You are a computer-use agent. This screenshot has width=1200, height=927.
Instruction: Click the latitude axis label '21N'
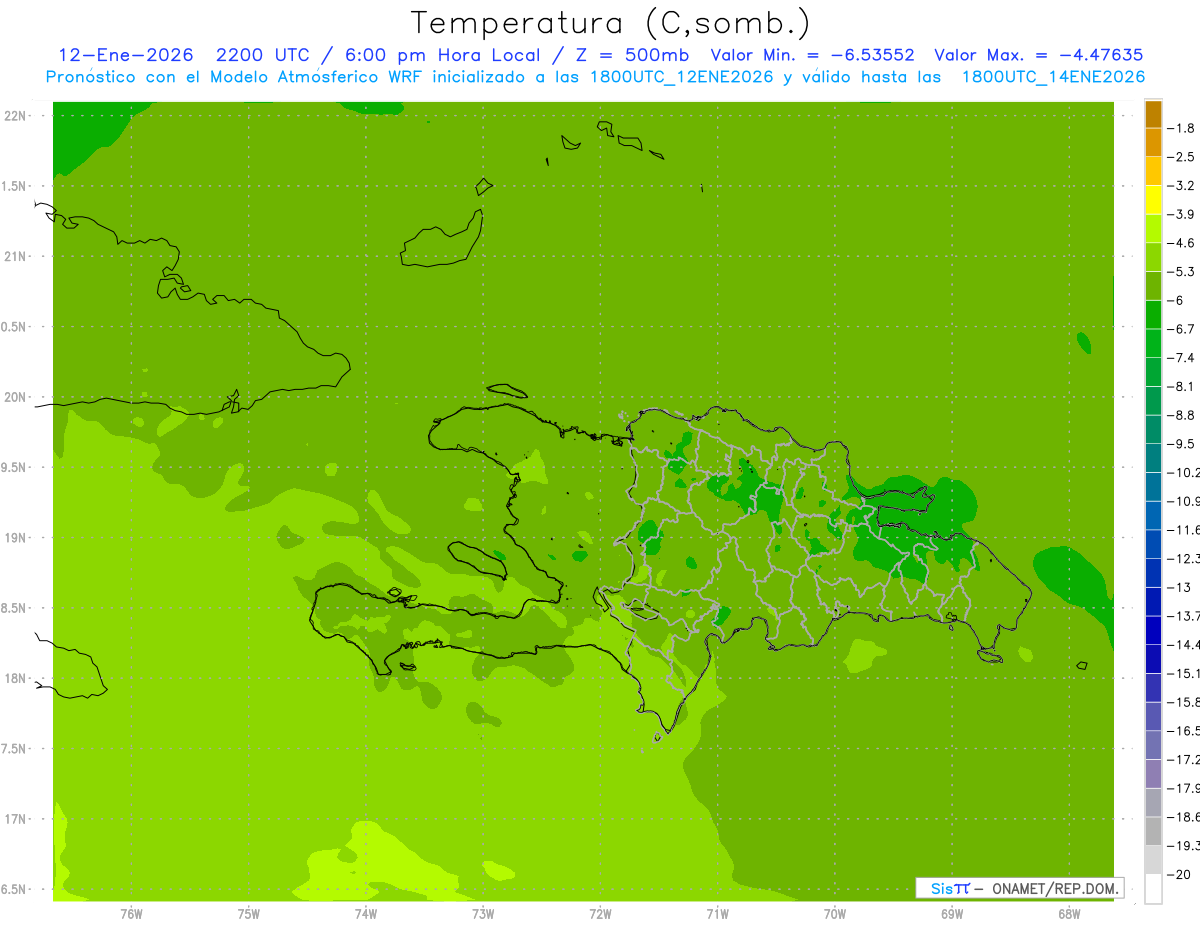point(16,257)
